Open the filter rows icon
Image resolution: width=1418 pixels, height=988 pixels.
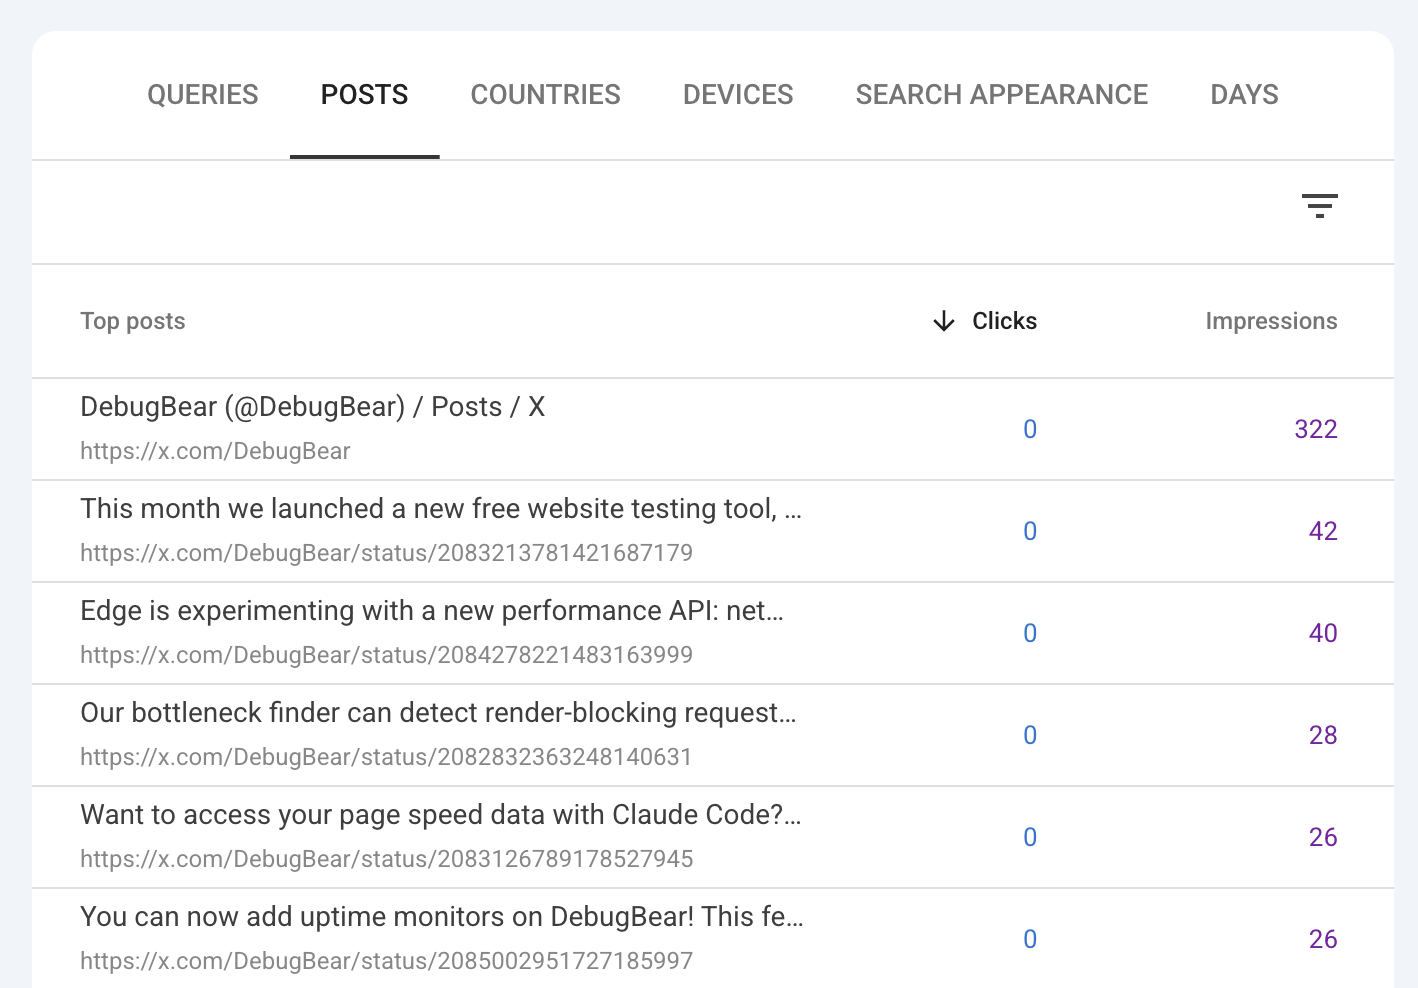click(1319, 206)
